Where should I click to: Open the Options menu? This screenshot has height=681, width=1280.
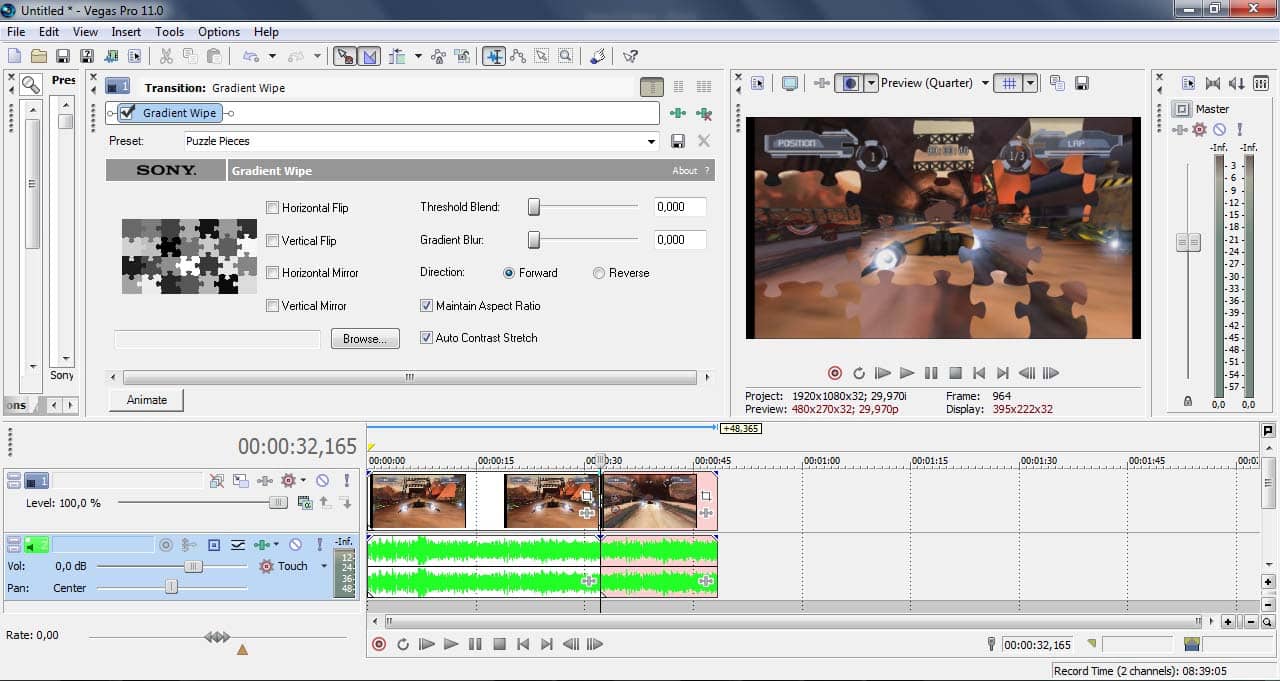click(218, 32)
